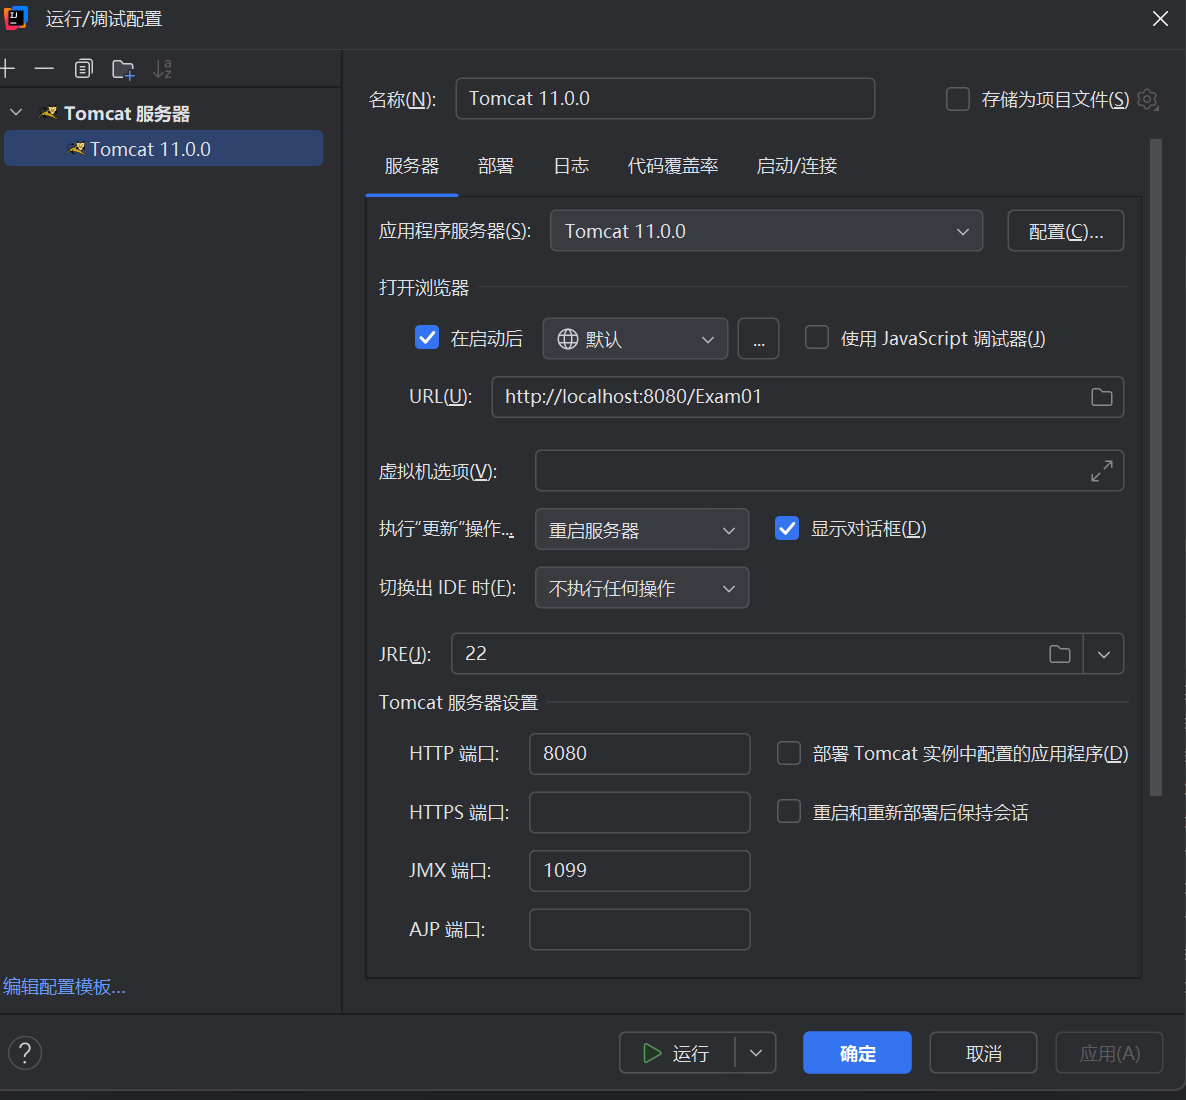
Task: Switch to the 代码覆盖率 tab
Action: point(673,166)
